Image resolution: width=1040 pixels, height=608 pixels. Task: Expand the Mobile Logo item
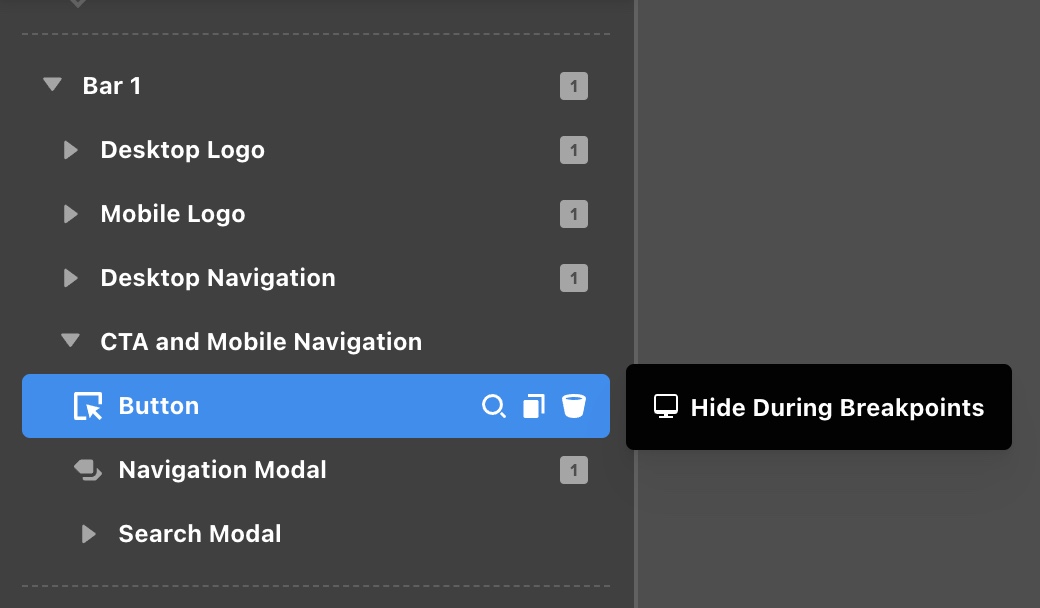[70, 214]
